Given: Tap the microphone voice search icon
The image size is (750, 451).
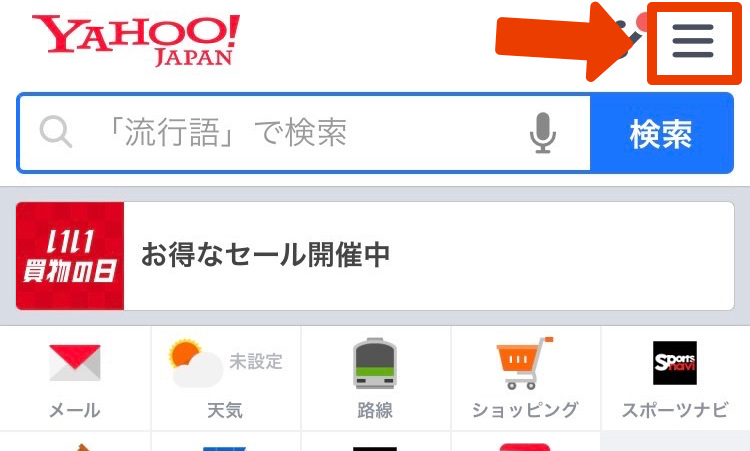Looking at the screenshot, I should [x=543, y=132].
